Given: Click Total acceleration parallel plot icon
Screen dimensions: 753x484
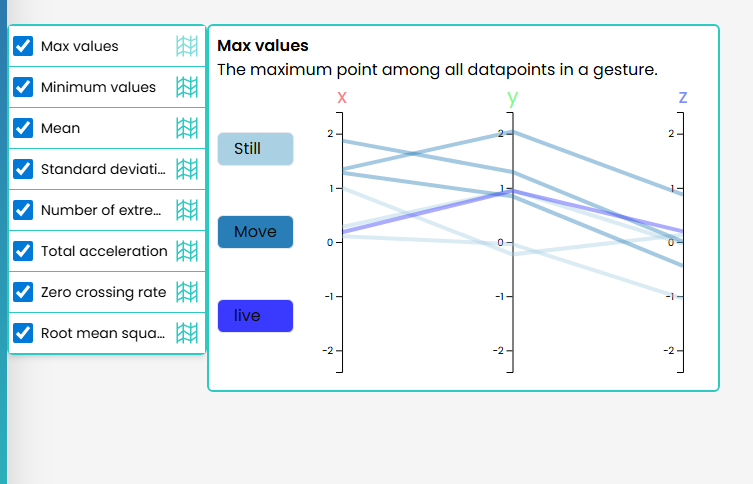Looking at the screenshot, I should point(186,251).
